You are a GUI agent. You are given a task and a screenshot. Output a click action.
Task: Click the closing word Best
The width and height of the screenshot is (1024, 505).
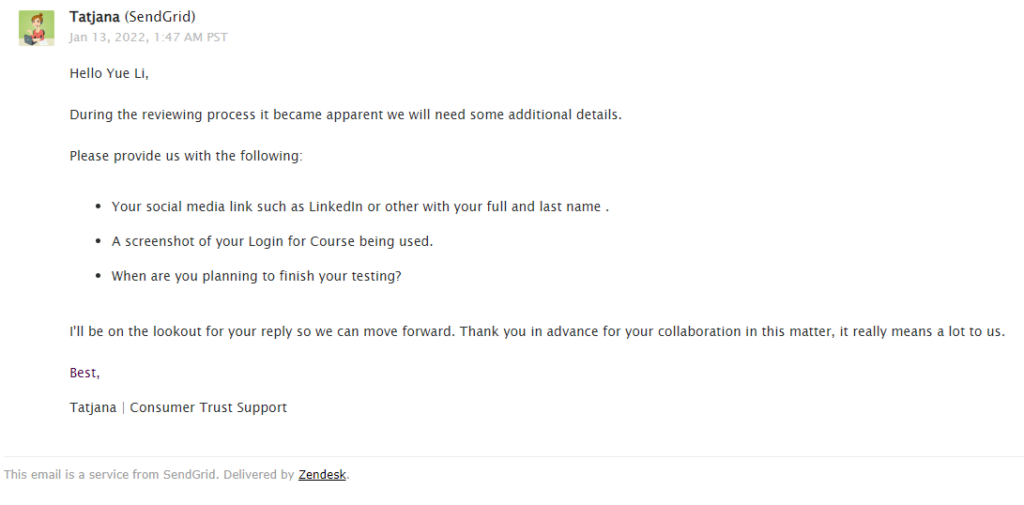point(84,373)
